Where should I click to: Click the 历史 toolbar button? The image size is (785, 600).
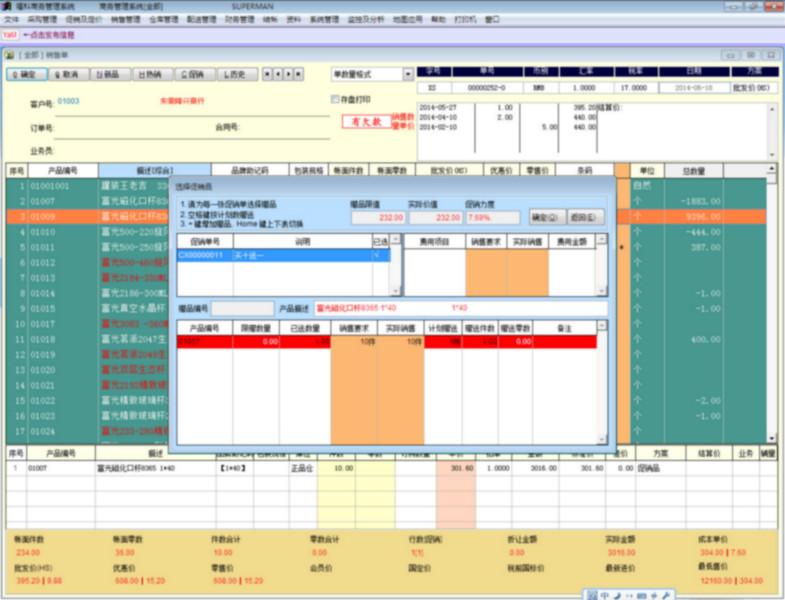(x=237, y=74)
